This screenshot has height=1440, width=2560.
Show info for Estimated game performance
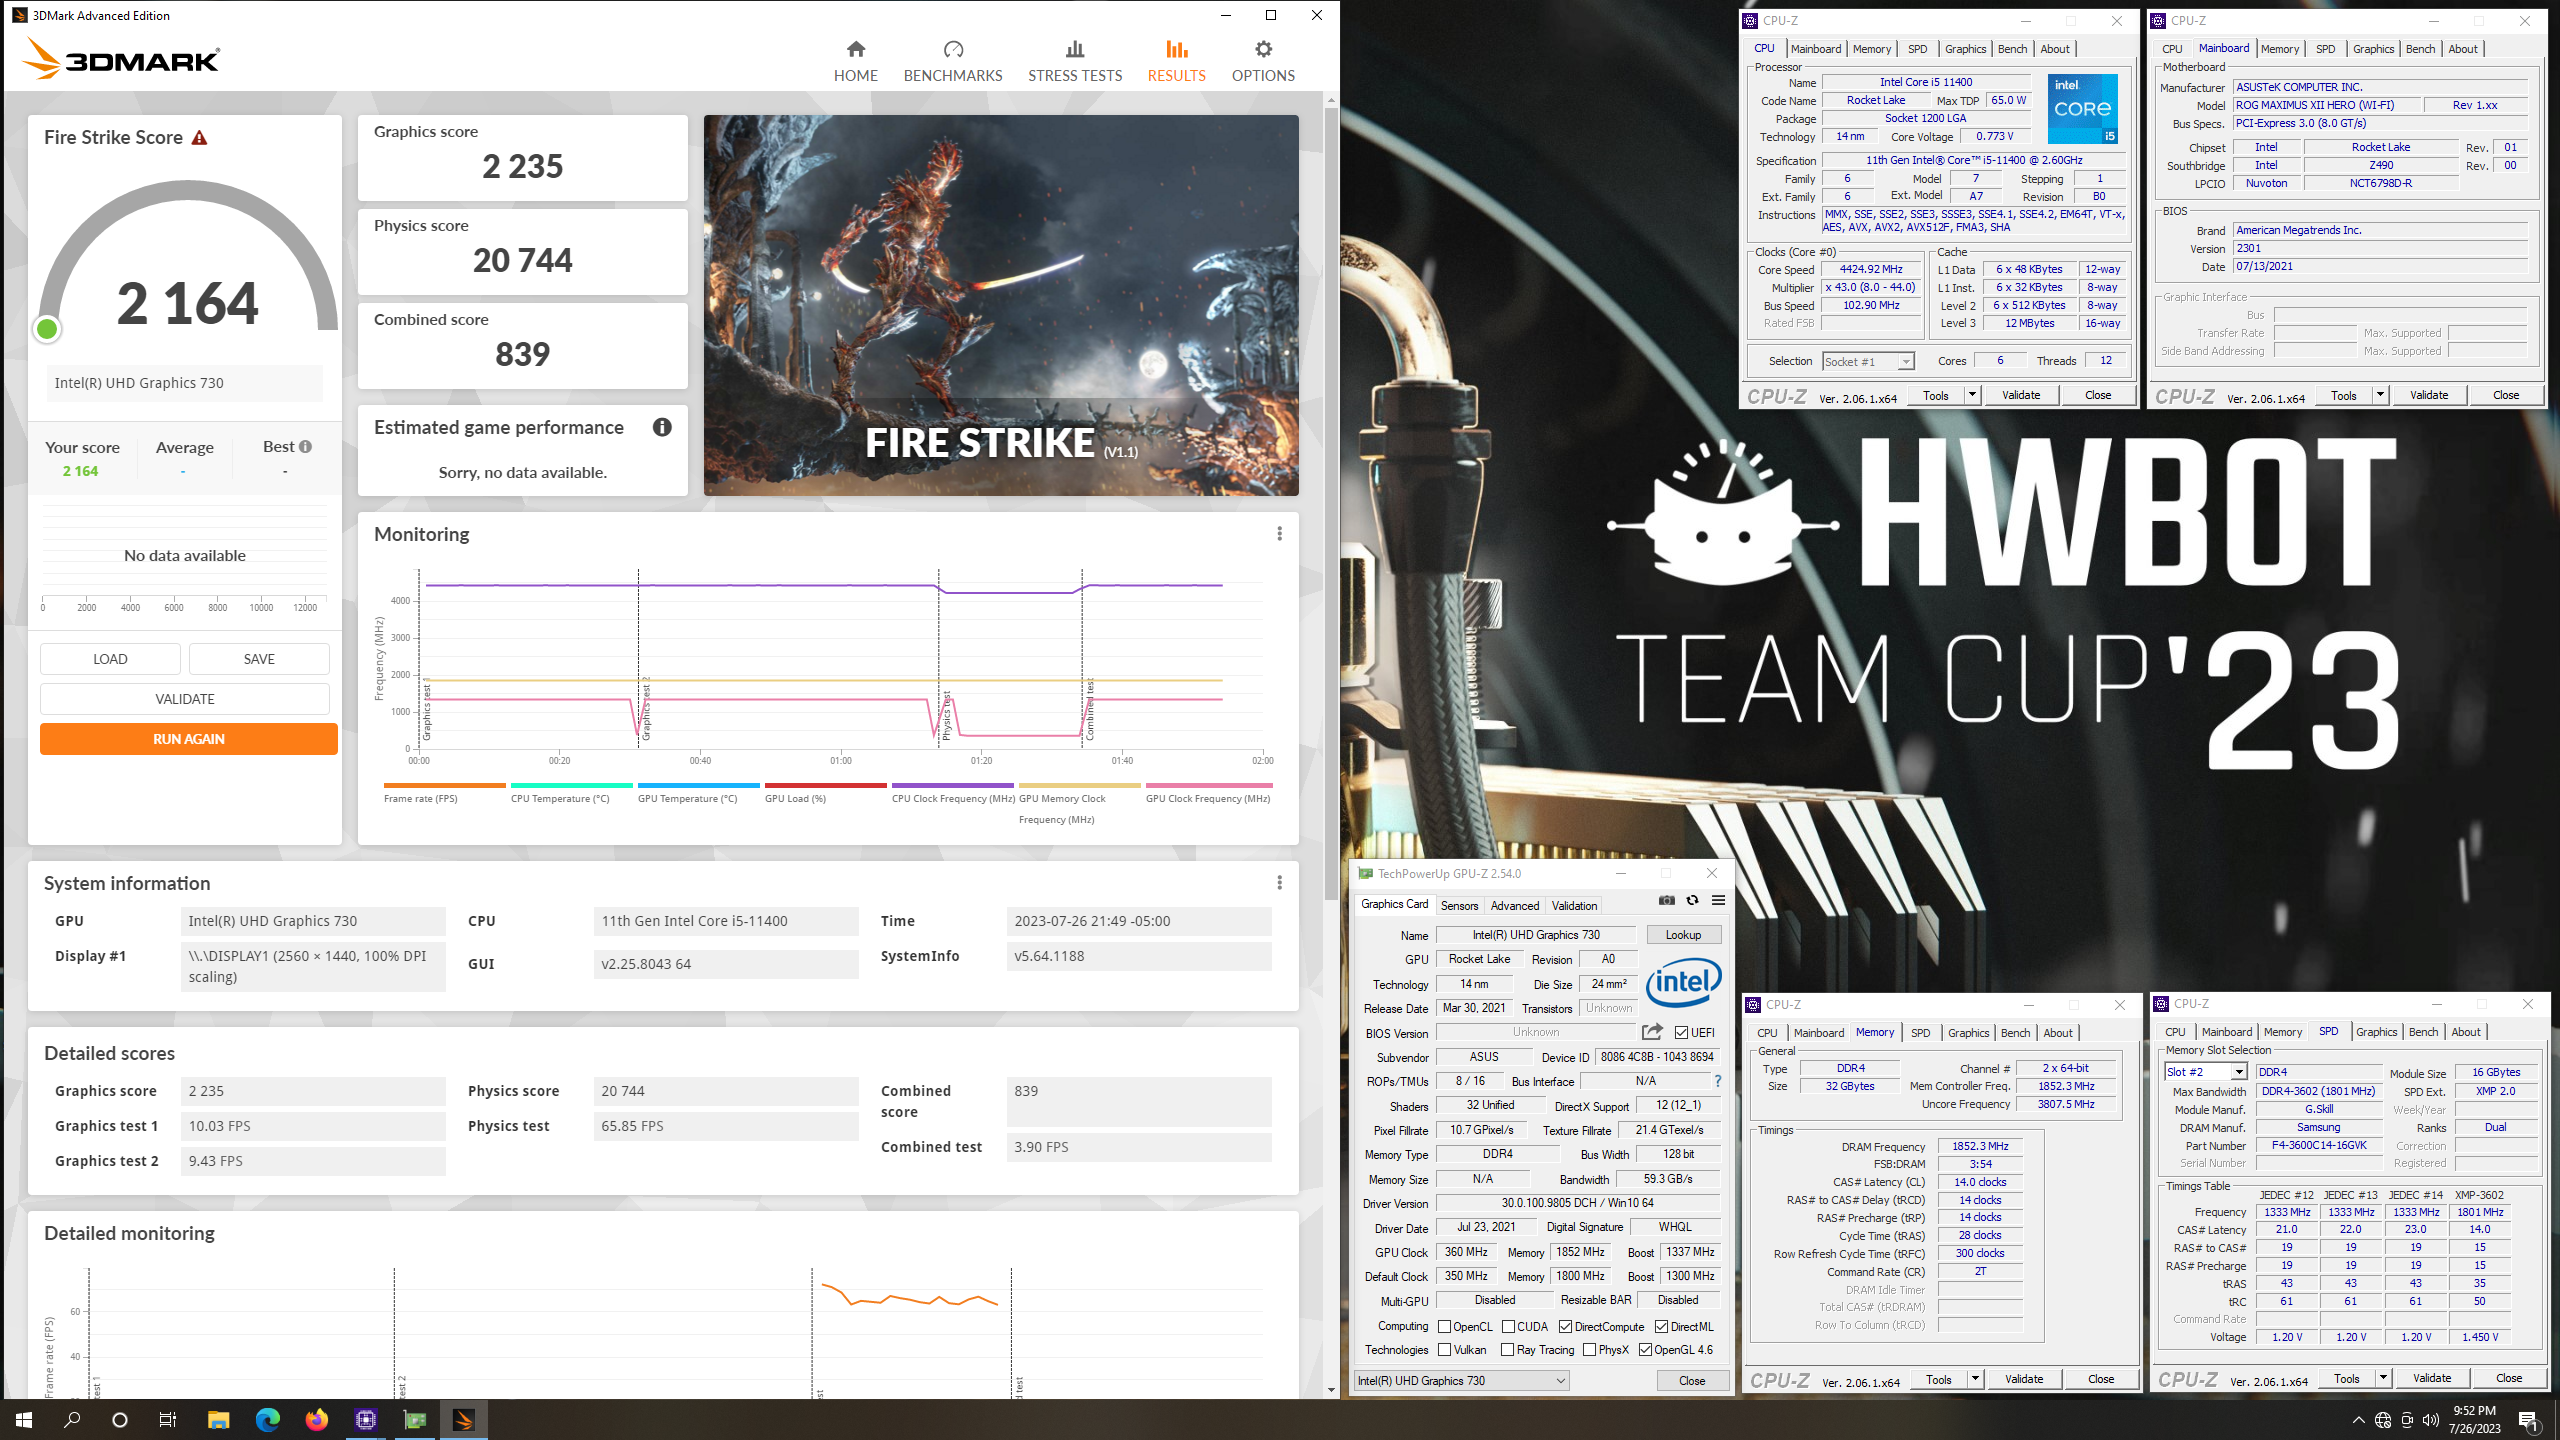tap(662, 427)
